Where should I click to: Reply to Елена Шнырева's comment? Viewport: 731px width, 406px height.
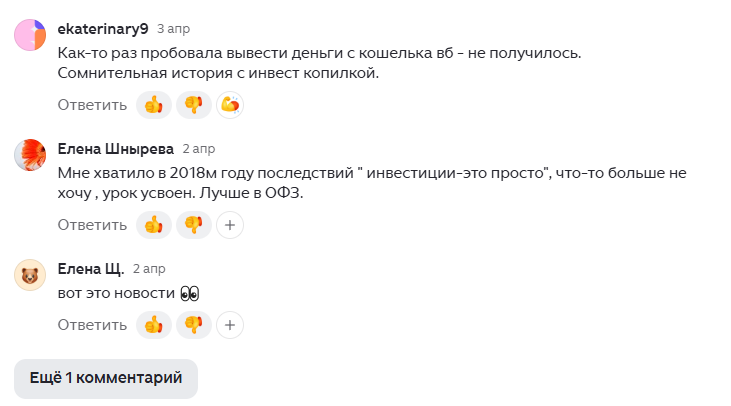pyautogui.click(x=92, y=225)
